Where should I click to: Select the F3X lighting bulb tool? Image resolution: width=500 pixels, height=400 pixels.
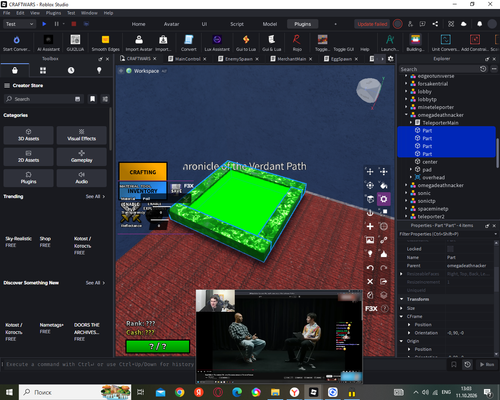coord(370,254)
